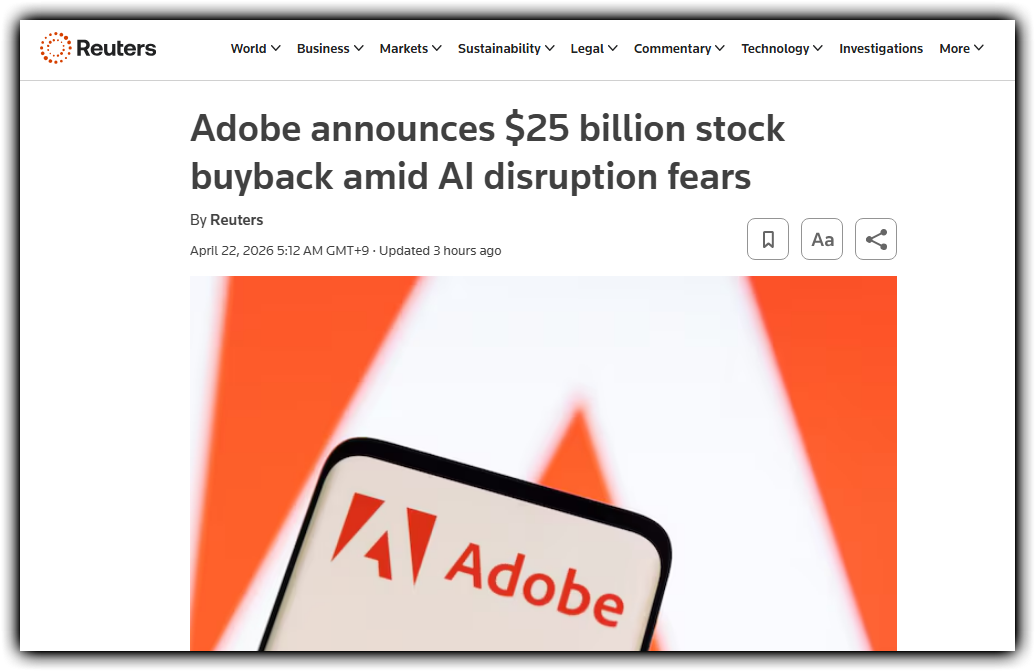Expand the Business dropdown chevron
This screenshot has height=671, width=1035.
click(x=358, y=48)
